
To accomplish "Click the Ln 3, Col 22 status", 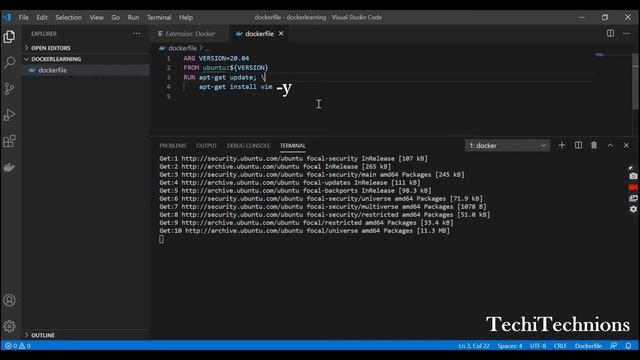I will [473, 346].
